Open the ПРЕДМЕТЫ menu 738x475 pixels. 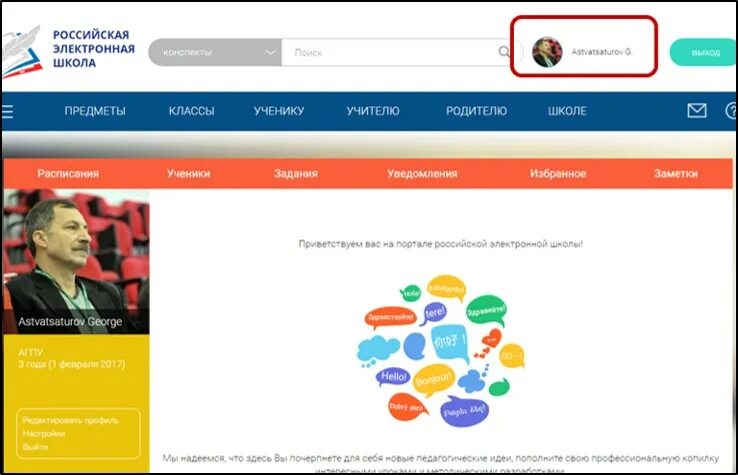tap(95, 111)
